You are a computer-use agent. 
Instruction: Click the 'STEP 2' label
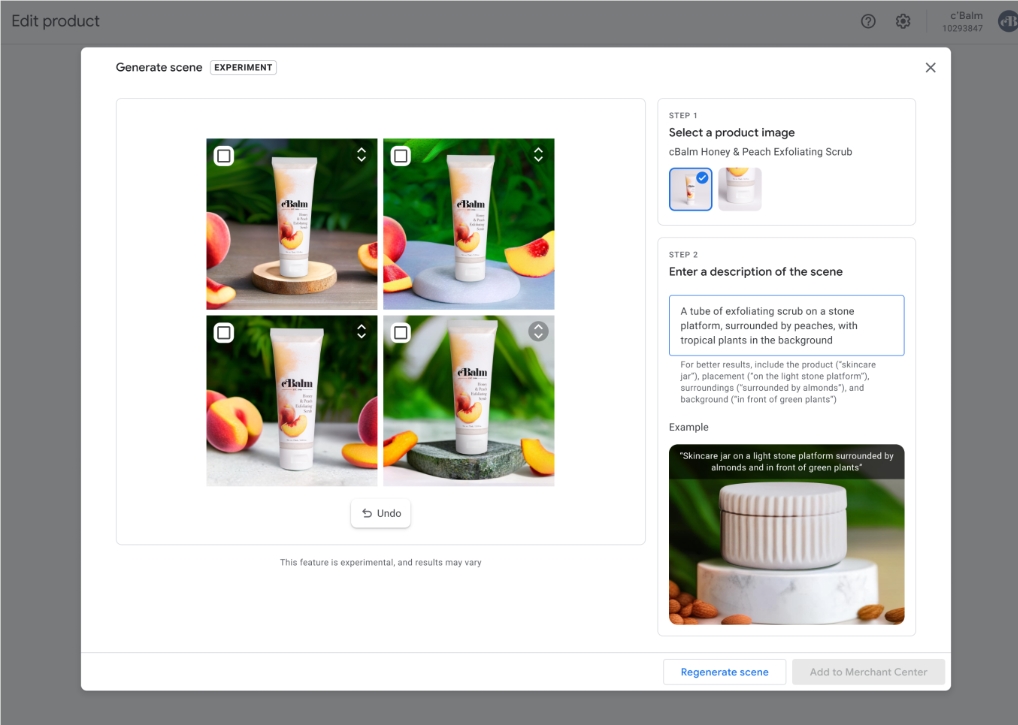(x=683, y=255)
